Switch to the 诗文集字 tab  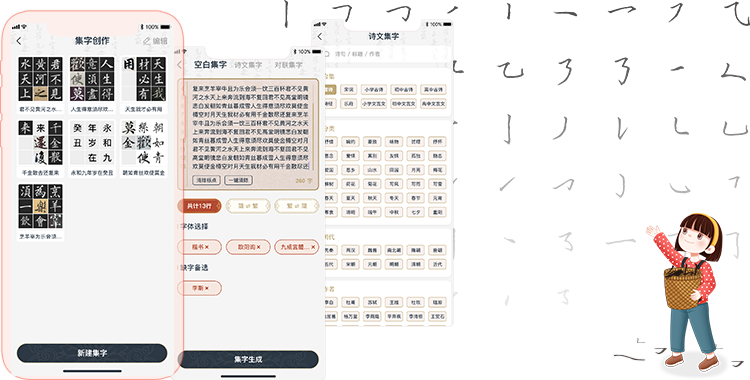tap(248, 65)
